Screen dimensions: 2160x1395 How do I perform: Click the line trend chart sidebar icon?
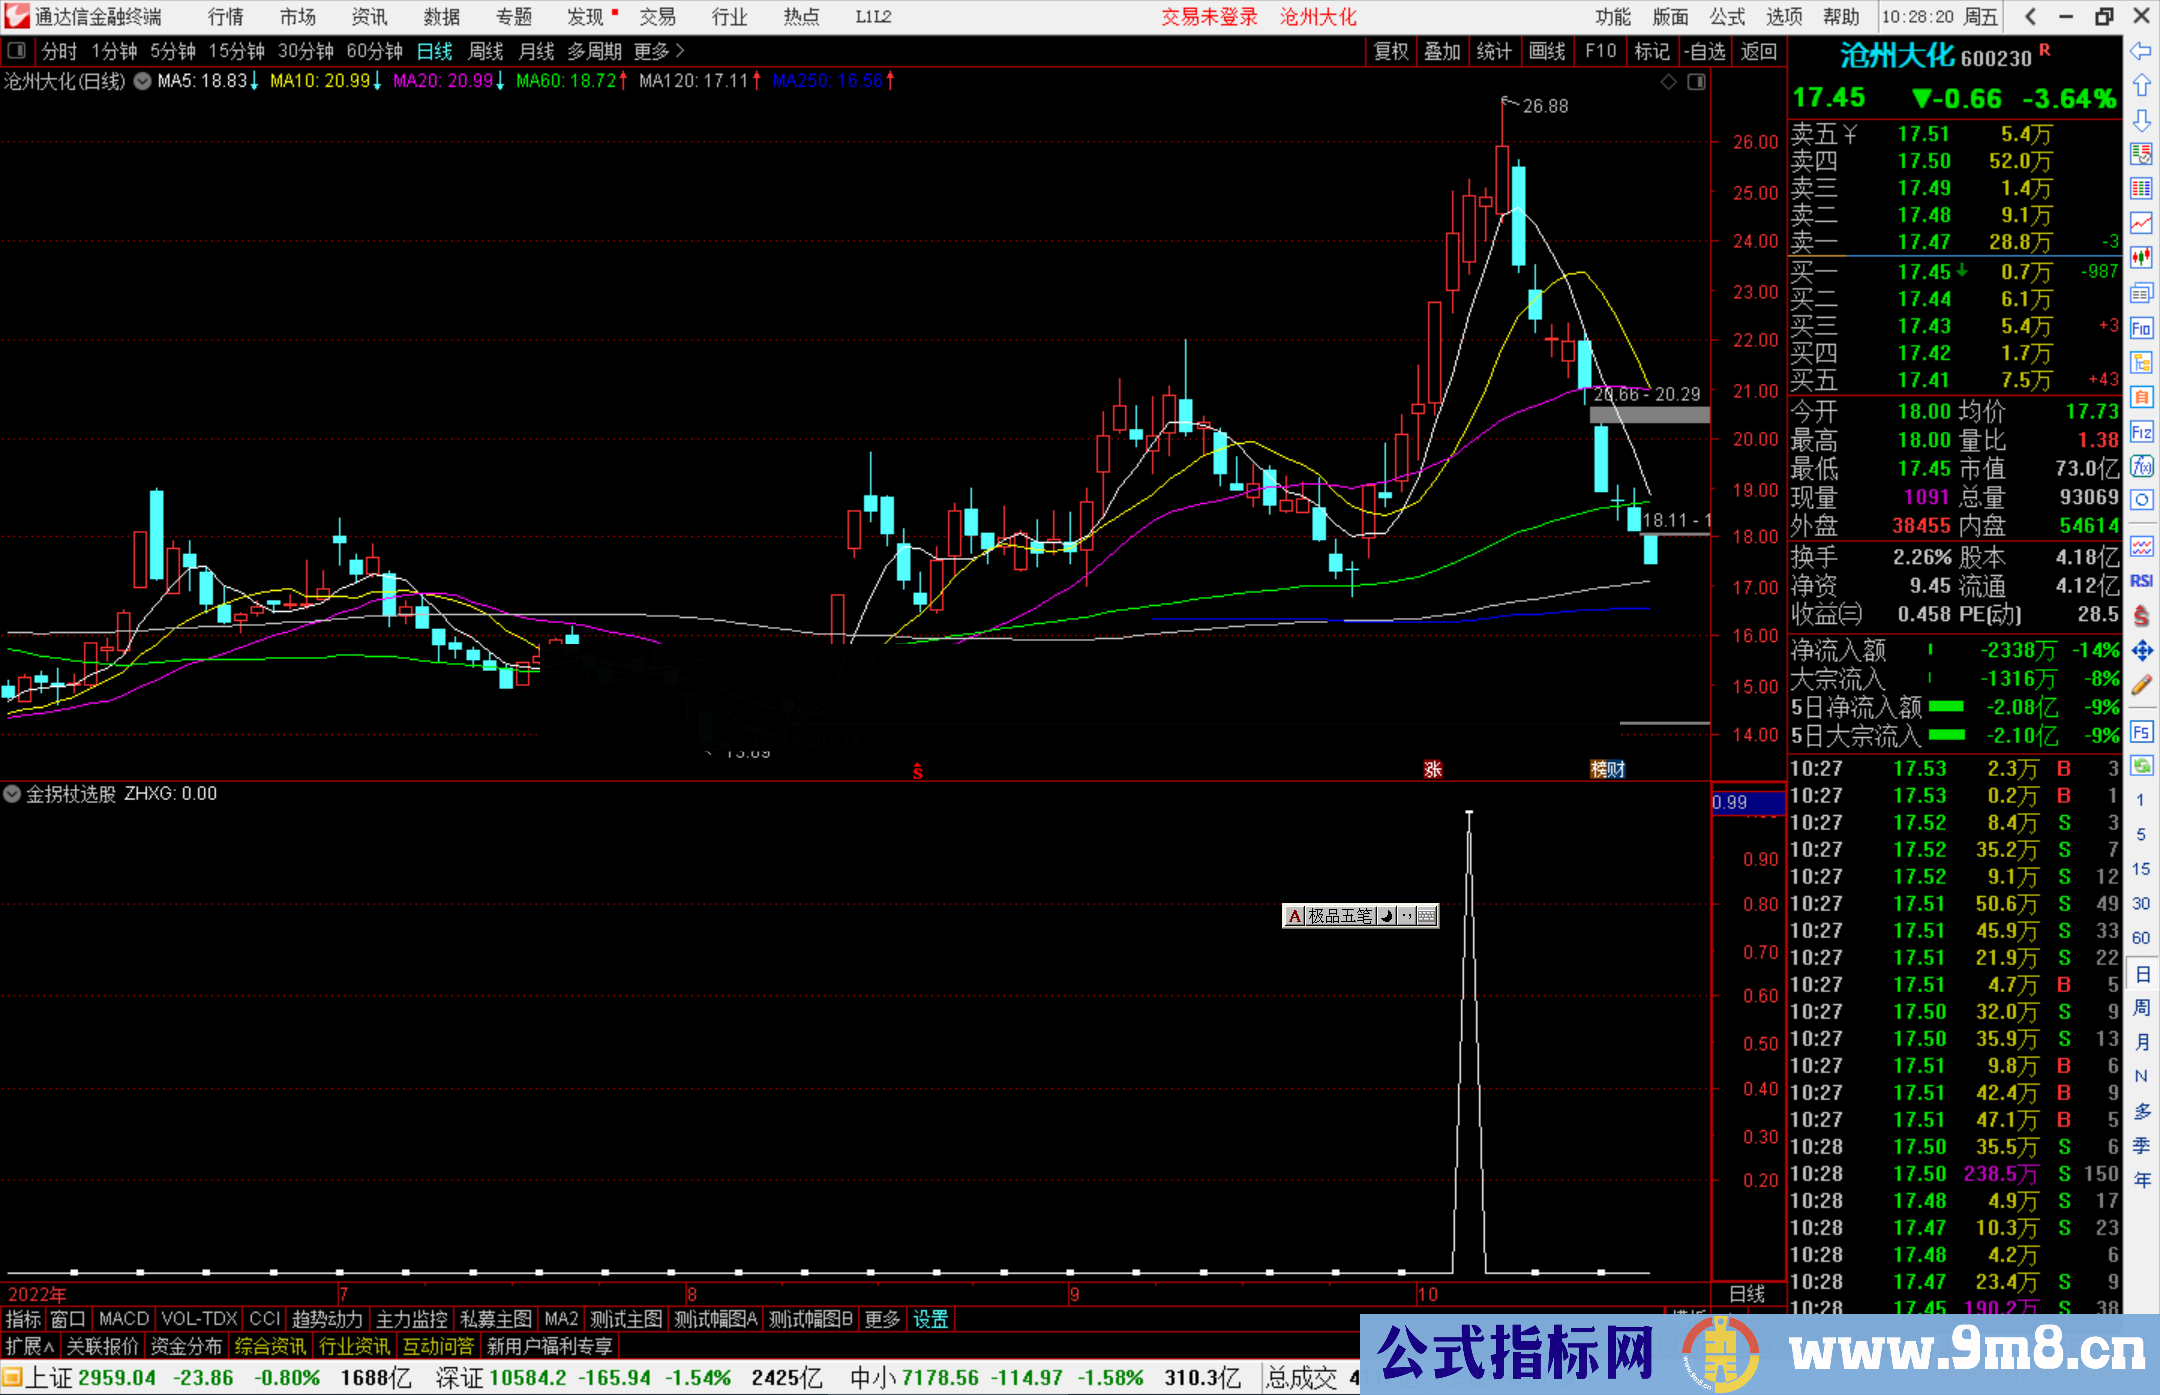point(2141,223)
